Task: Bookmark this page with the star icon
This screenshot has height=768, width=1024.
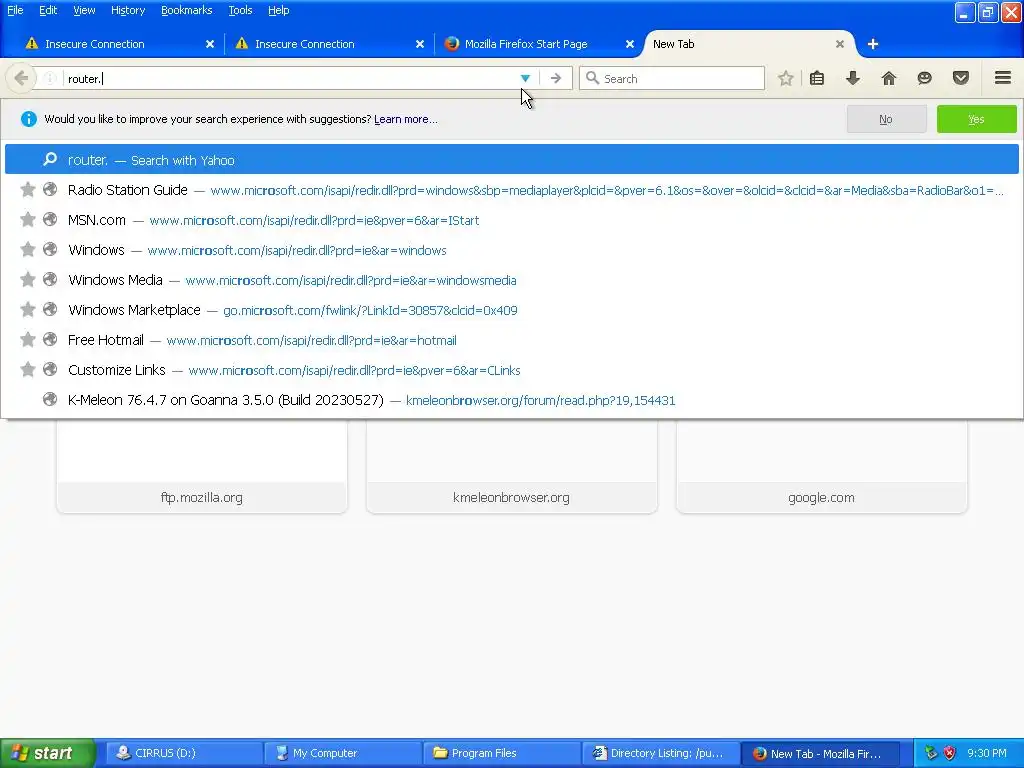Action: pos(786,78)
